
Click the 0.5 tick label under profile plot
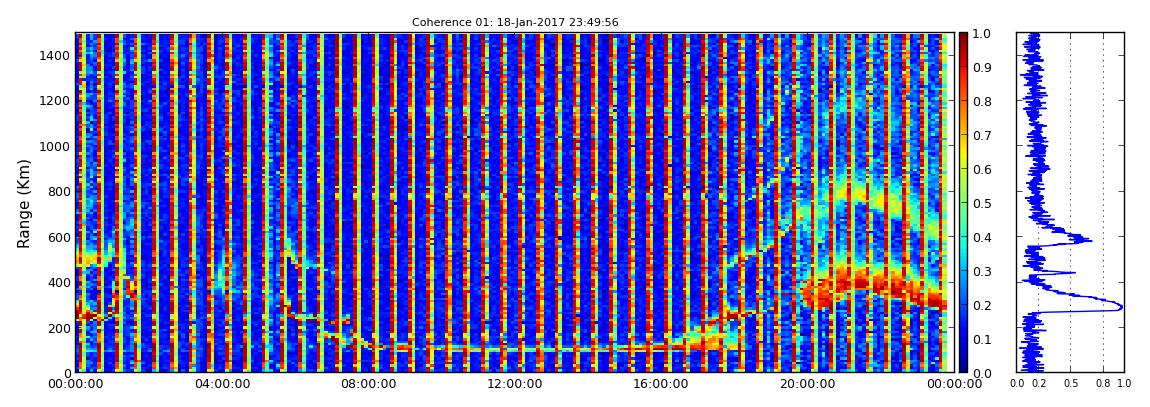pos(1071,384)
